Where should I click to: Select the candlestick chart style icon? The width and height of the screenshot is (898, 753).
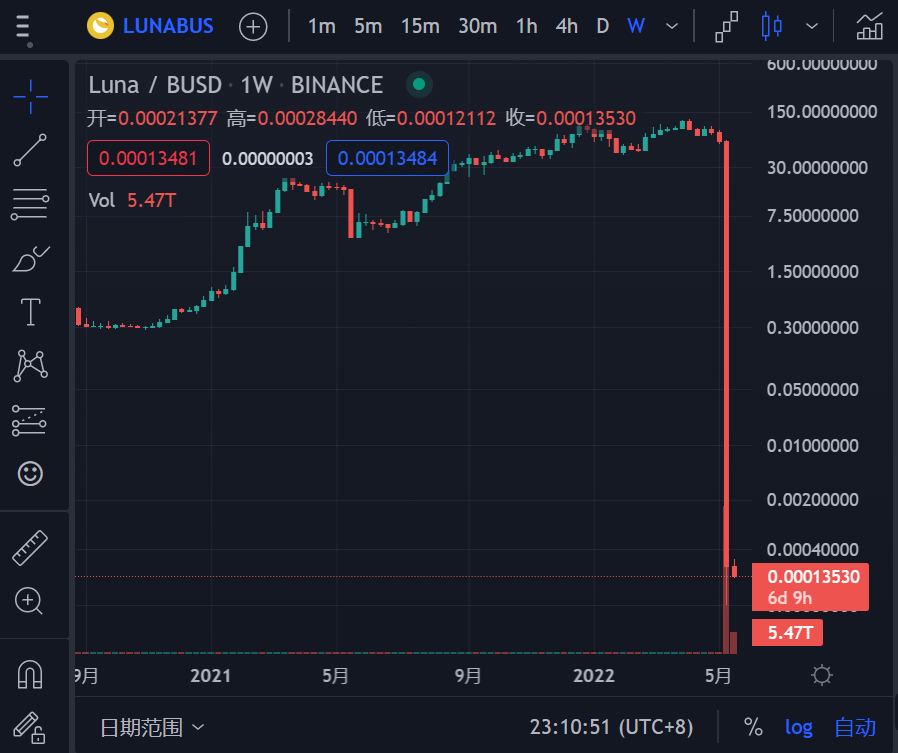pyautogui.click(x=771, y=26)
